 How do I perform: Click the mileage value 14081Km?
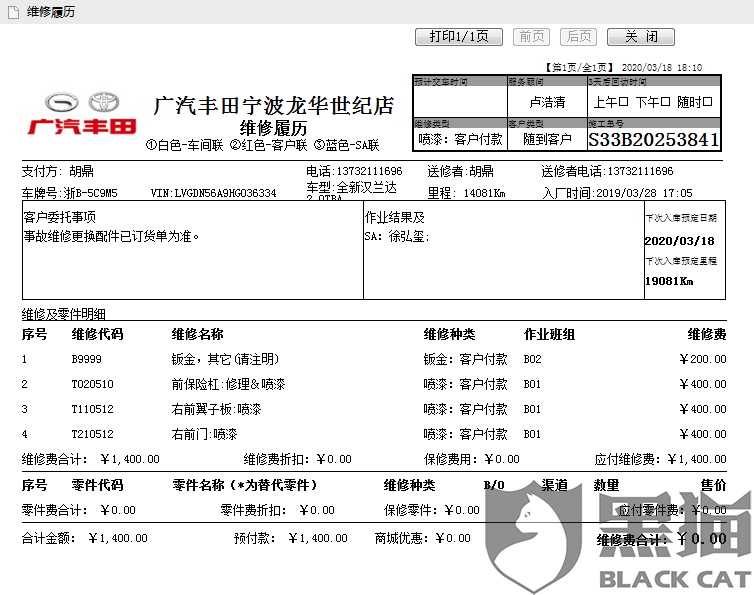coord(484,193)
